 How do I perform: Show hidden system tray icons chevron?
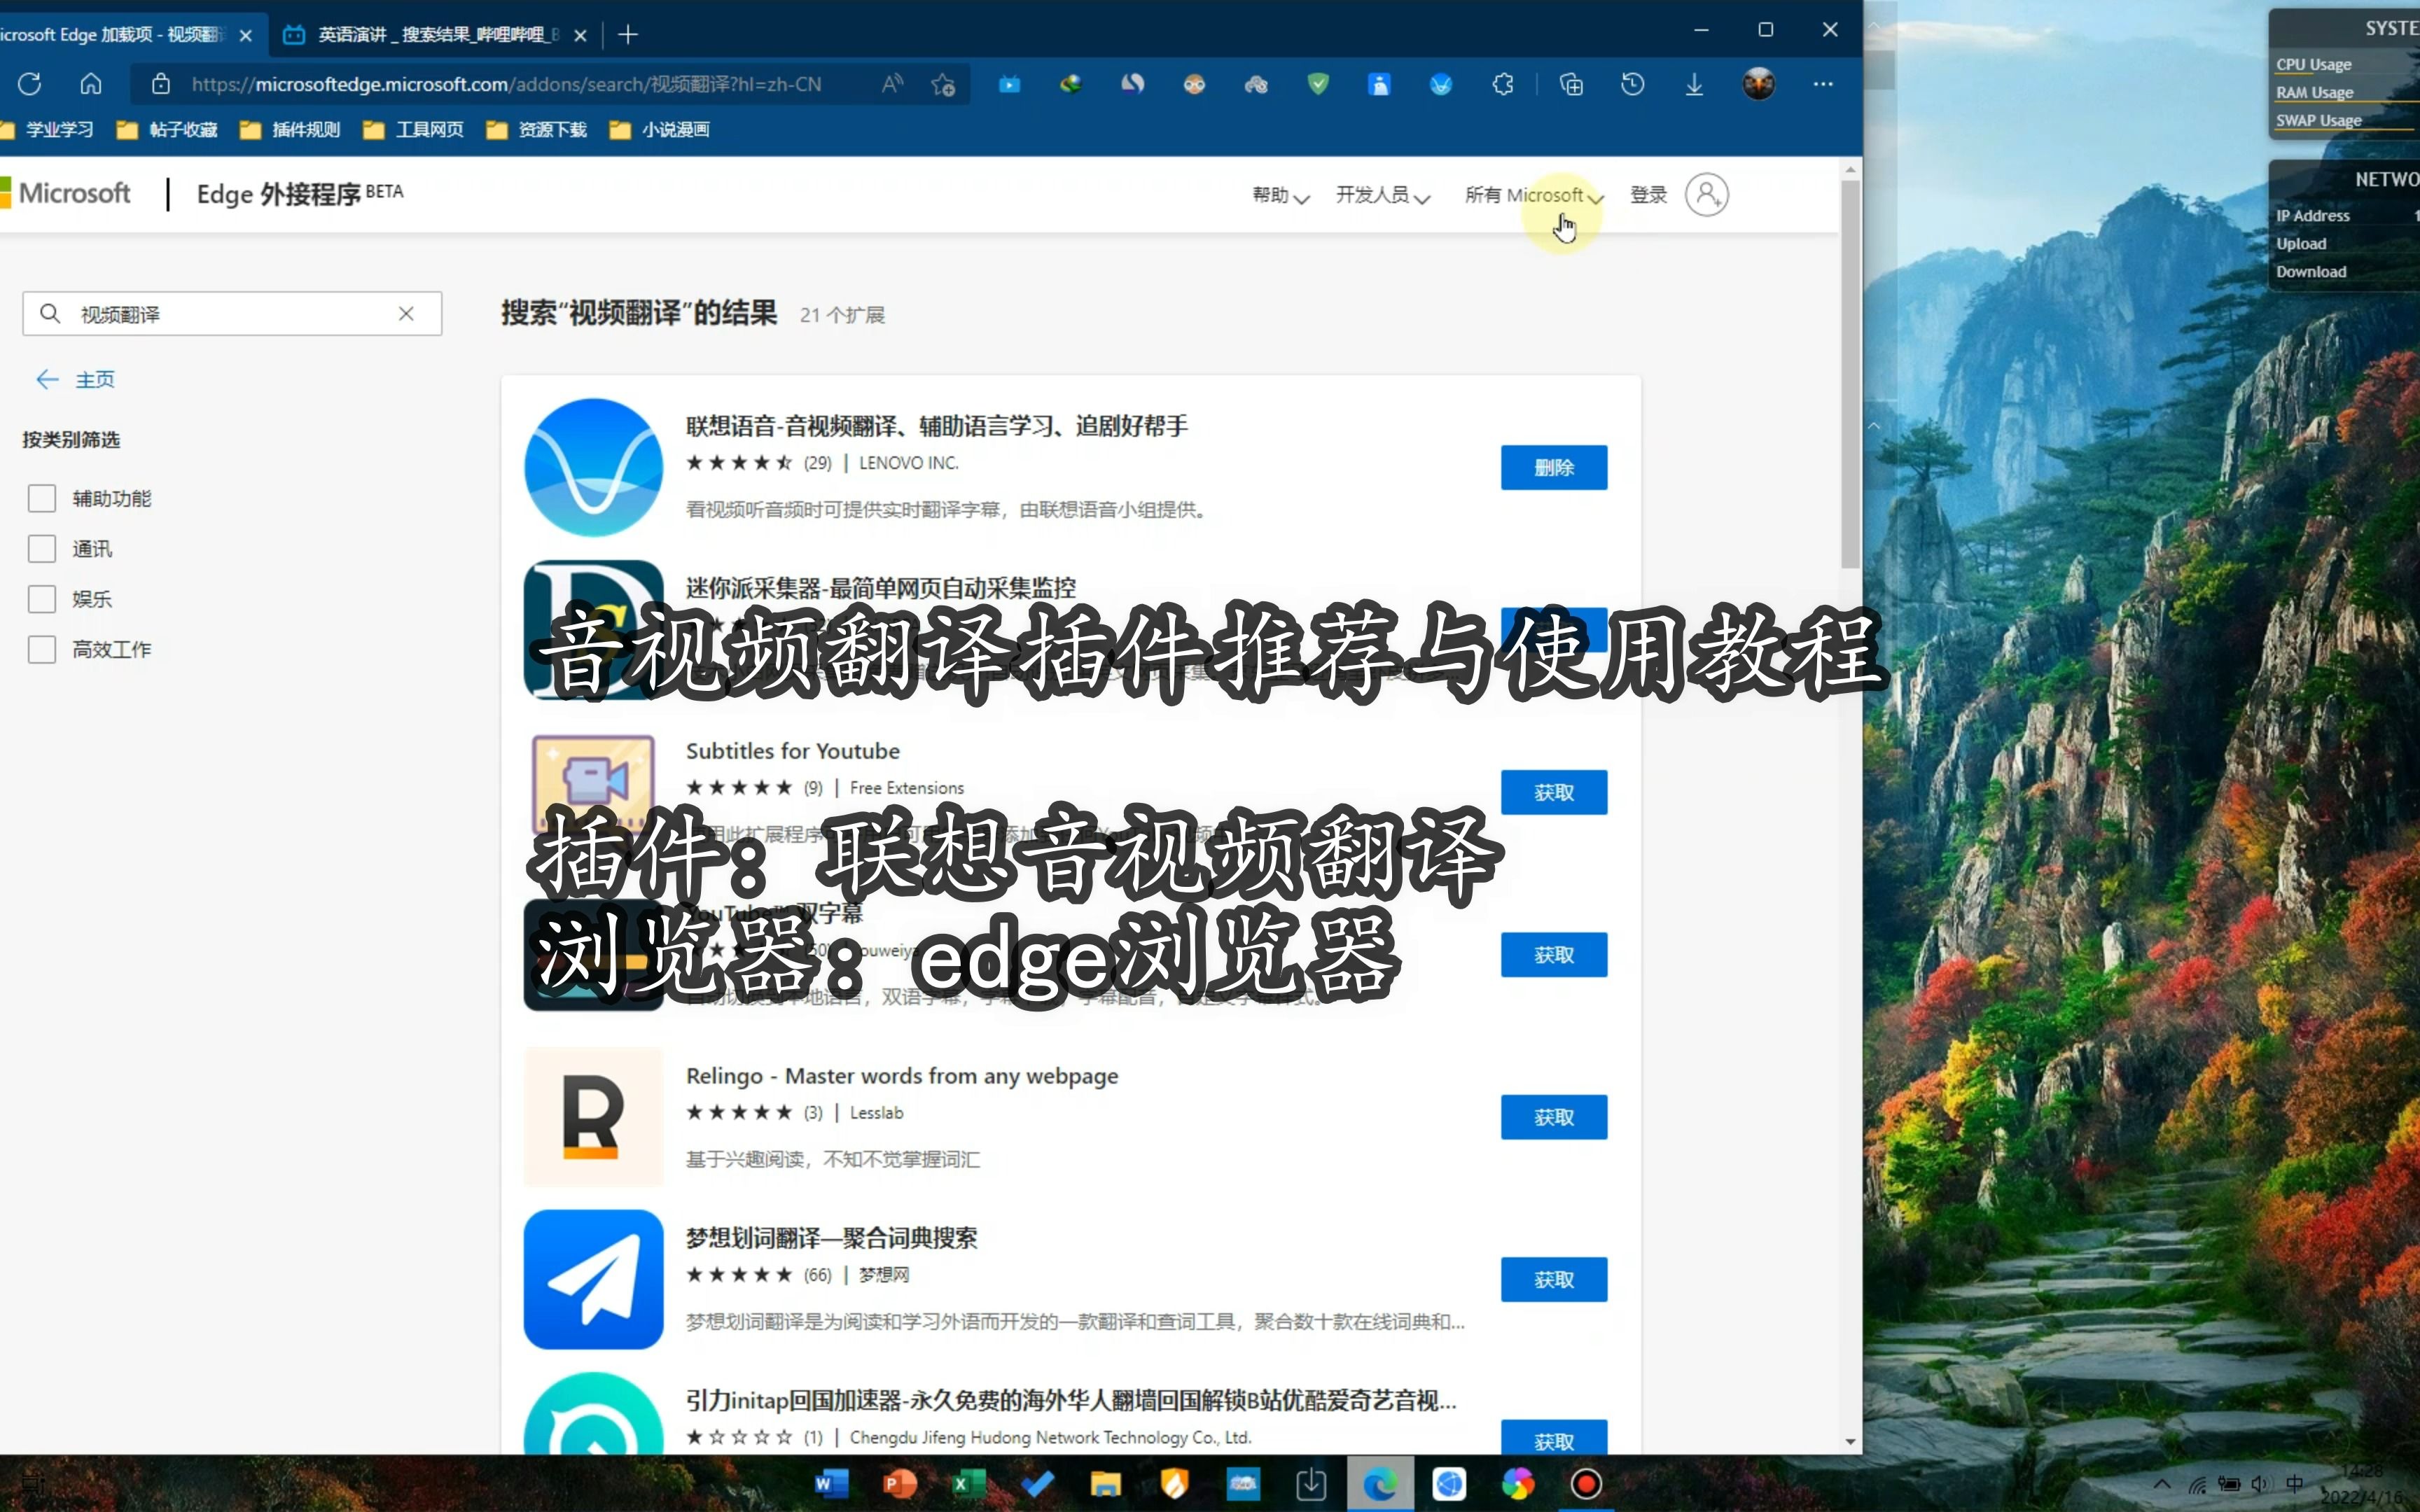2162,1484
